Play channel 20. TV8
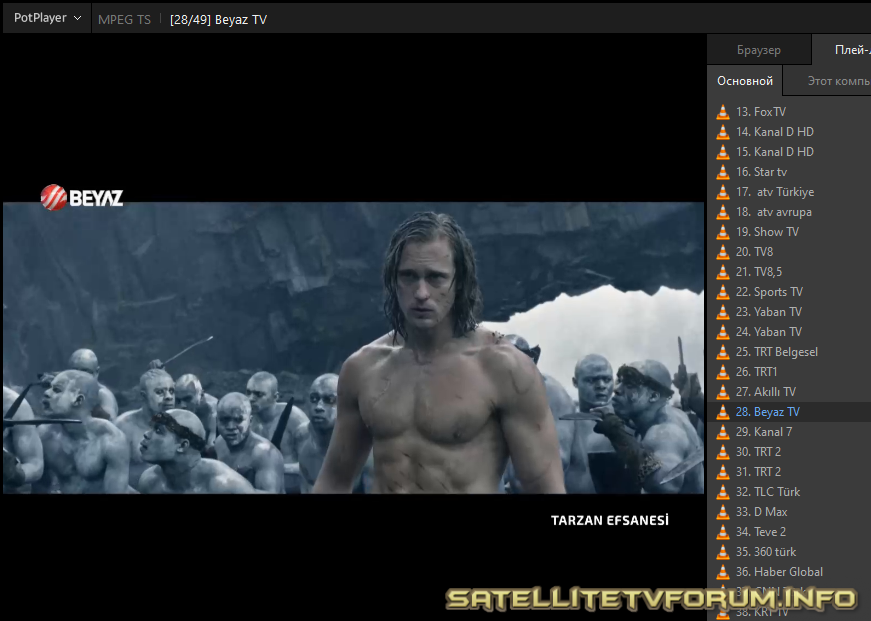 pyautogui.click(x=789, y=252)
